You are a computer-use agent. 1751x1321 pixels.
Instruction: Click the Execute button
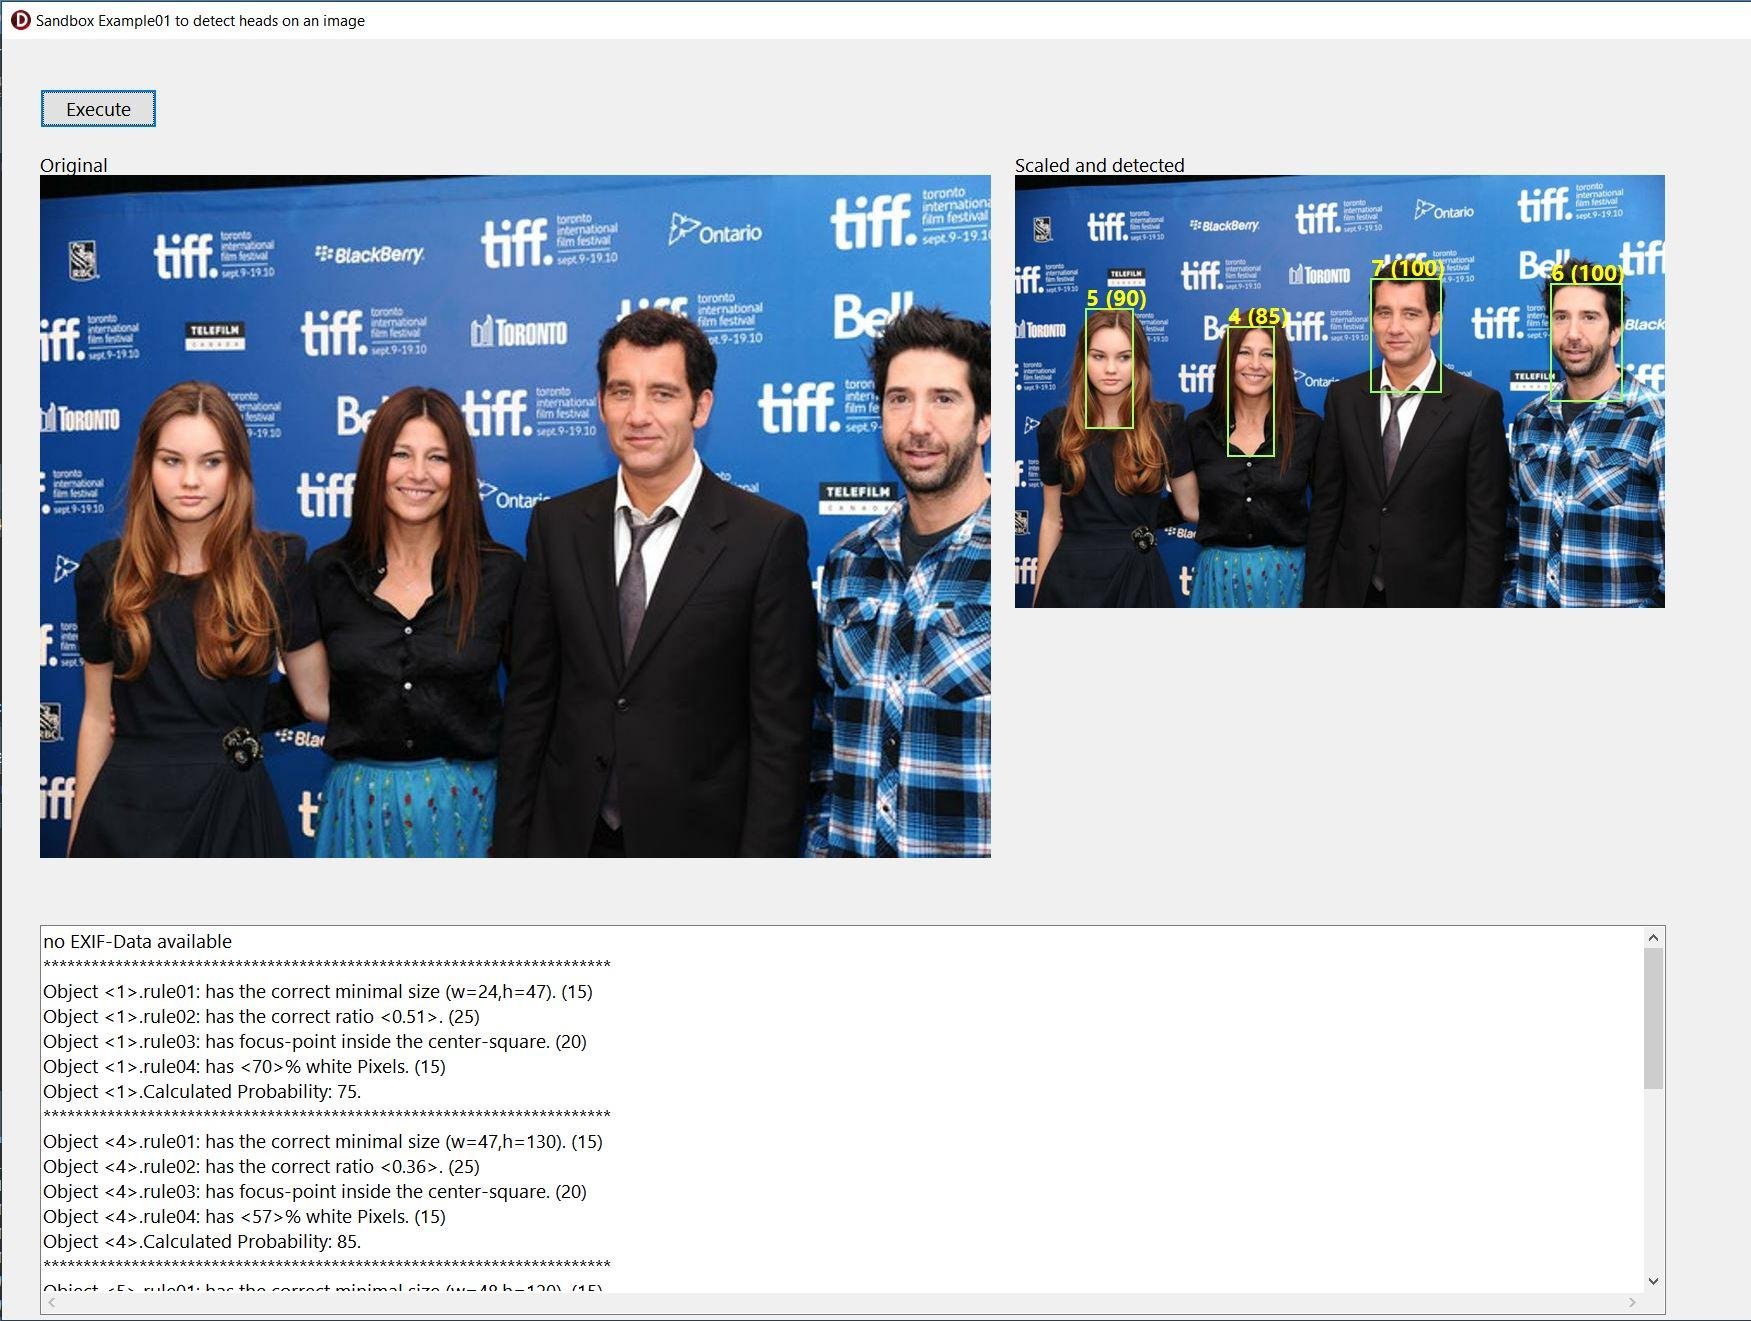[x=98, y=109]
